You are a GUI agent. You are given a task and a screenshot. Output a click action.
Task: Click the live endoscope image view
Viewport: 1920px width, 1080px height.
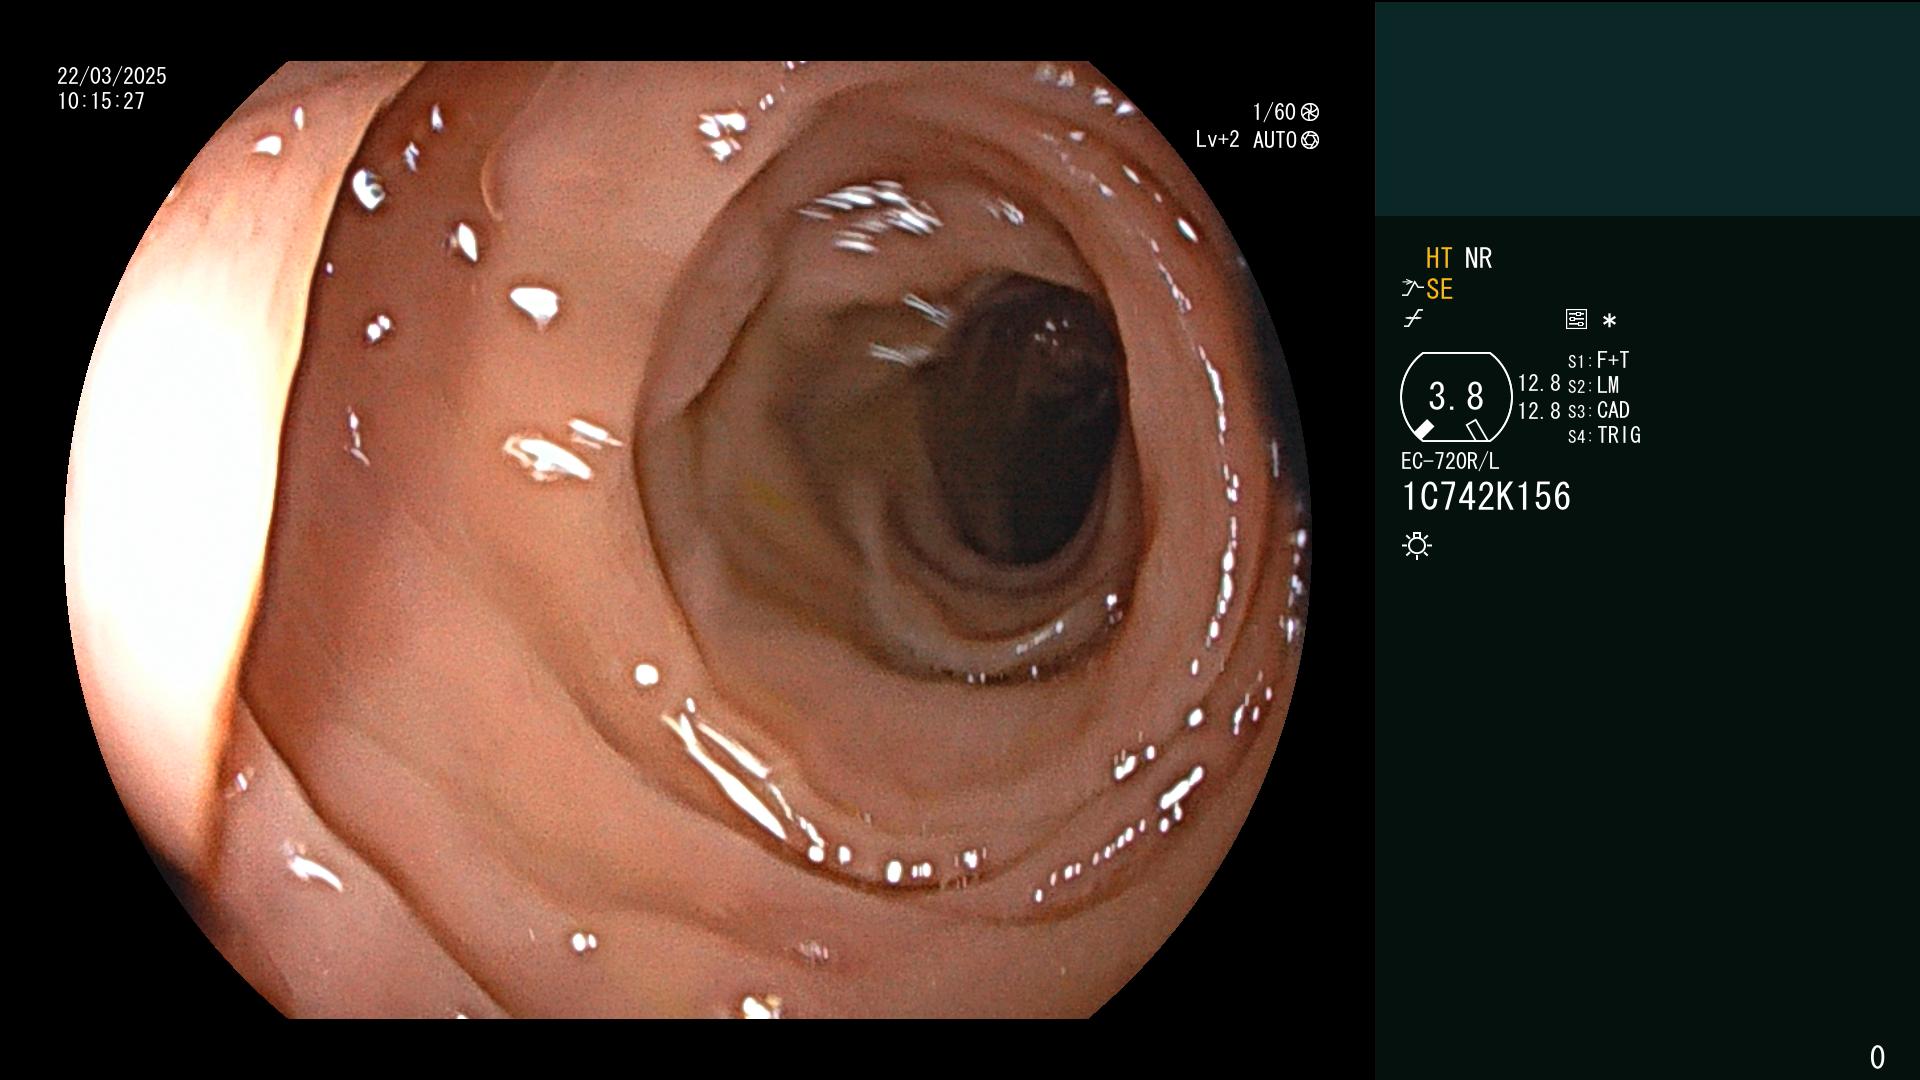(x=688, y=540)
